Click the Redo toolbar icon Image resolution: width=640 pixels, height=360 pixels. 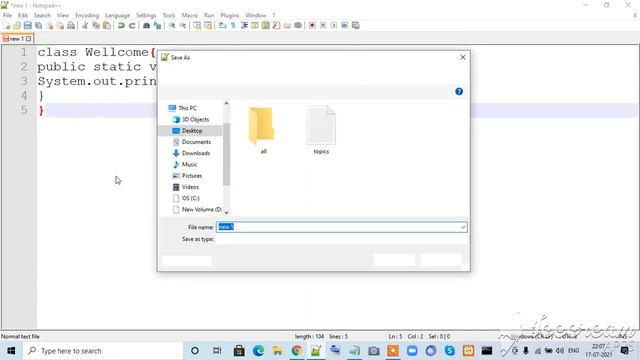[132, 25]
